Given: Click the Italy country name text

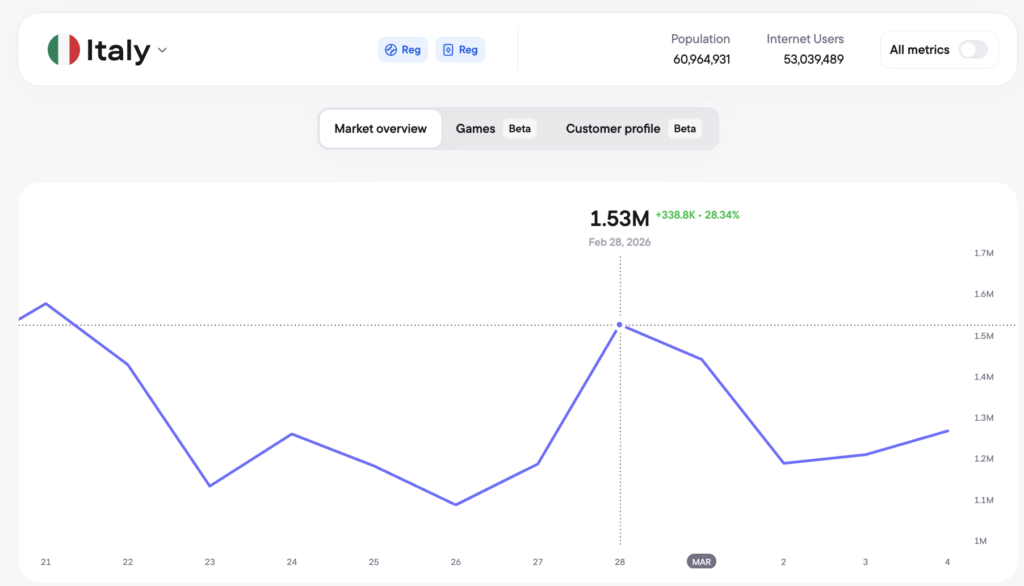Looking at the screenshot, I should pyautogui.click(x=118, y=51).
